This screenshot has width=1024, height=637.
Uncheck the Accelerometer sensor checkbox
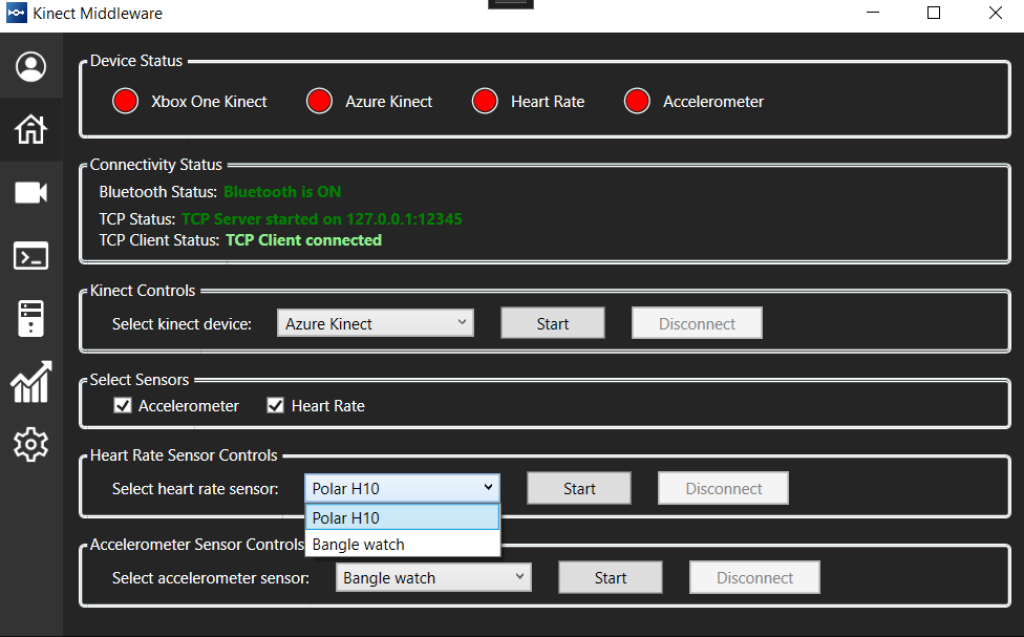tap(122, 405)
